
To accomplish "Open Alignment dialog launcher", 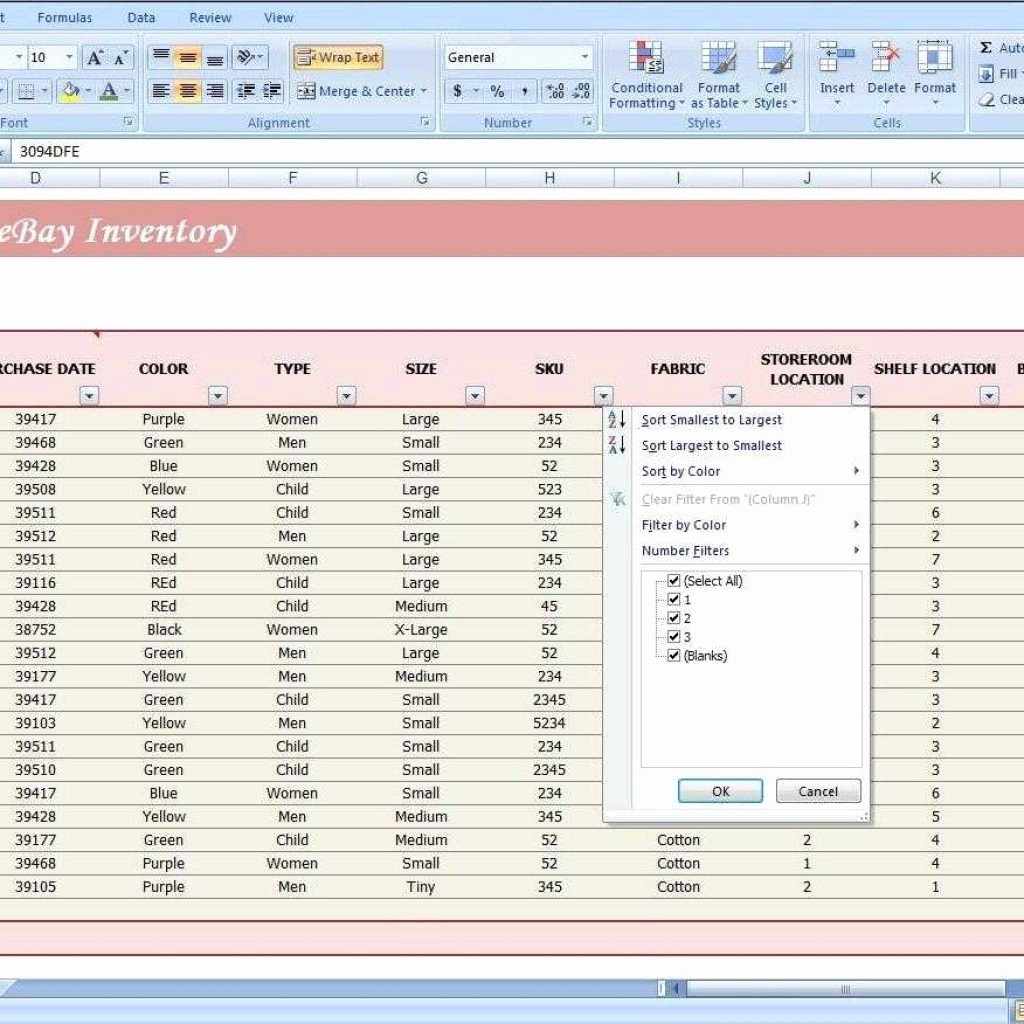I will [x=424, y=122].
